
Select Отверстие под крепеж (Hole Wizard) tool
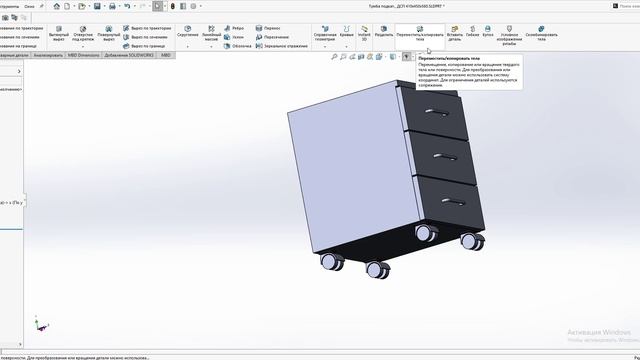tap(83, 33)
